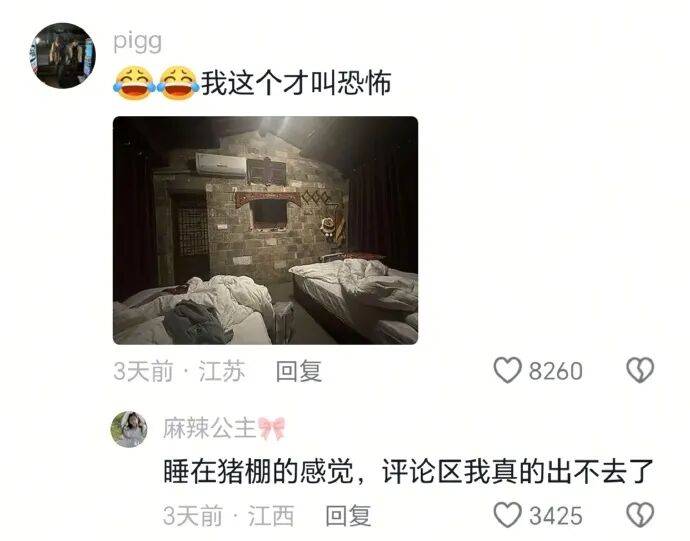This screenshot has width=690, height=541.
Task: Select comment text 我这个才叫恐怖
Action: (296, 83)
